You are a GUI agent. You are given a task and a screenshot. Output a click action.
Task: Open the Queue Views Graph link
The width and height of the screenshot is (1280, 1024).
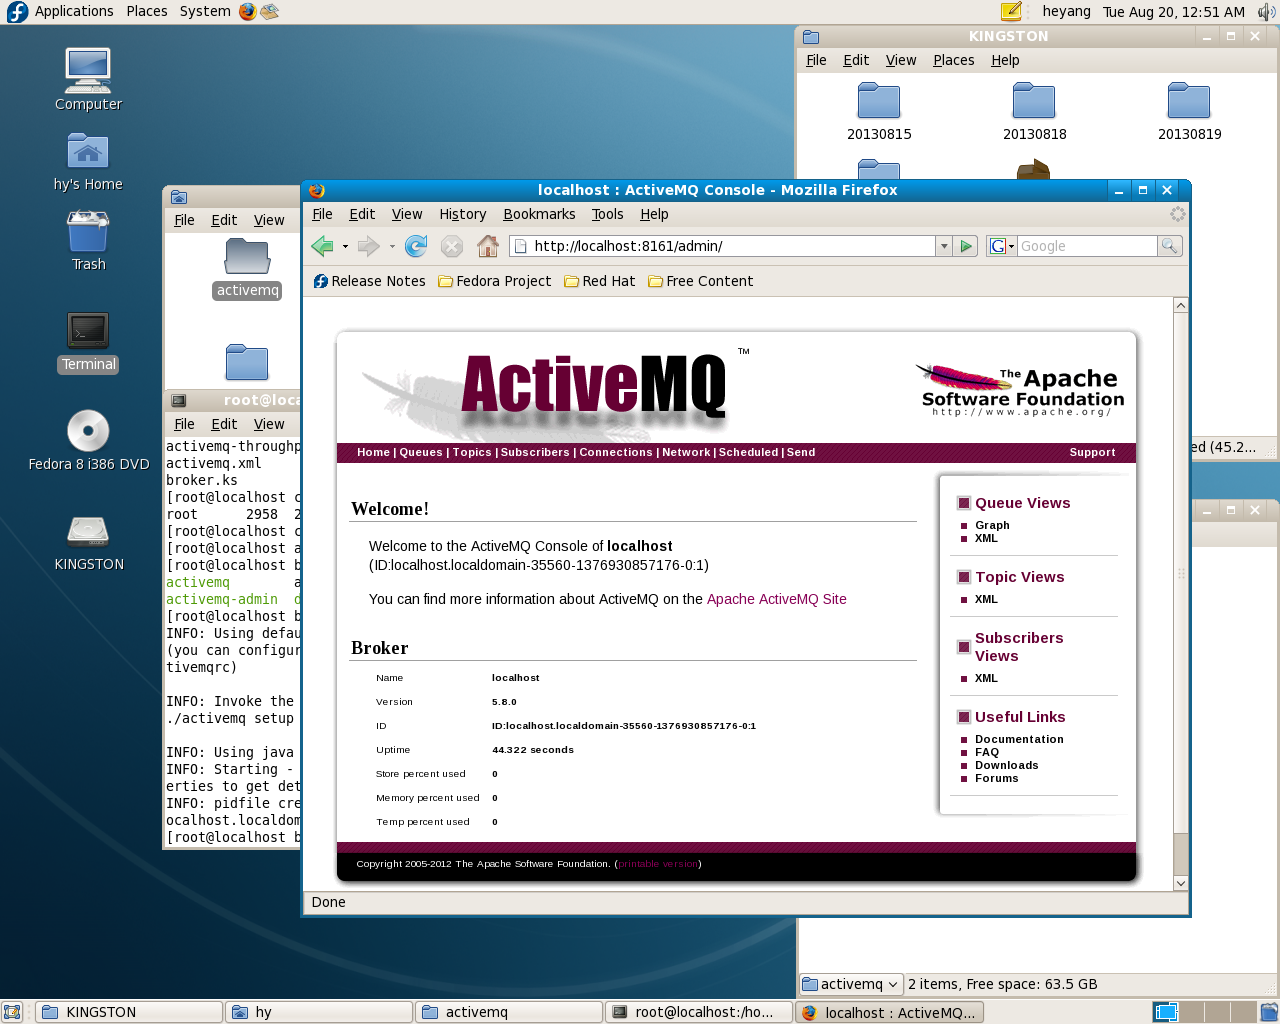pos(992,525)
